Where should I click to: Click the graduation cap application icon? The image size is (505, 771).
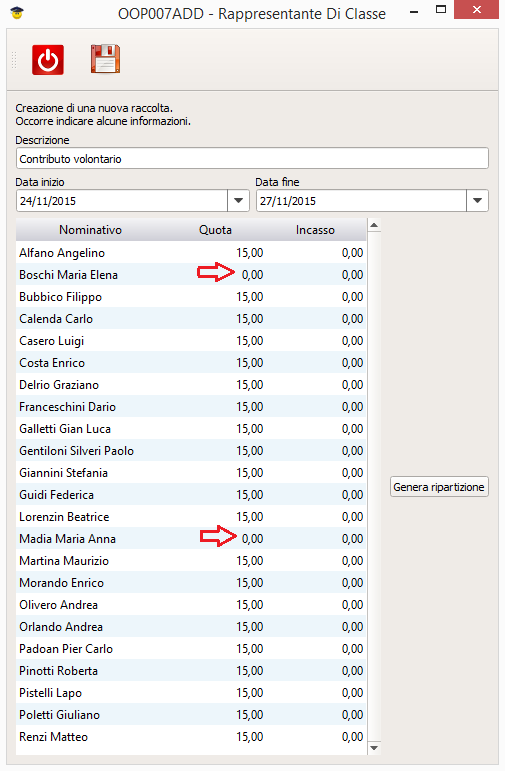[17, 13]
